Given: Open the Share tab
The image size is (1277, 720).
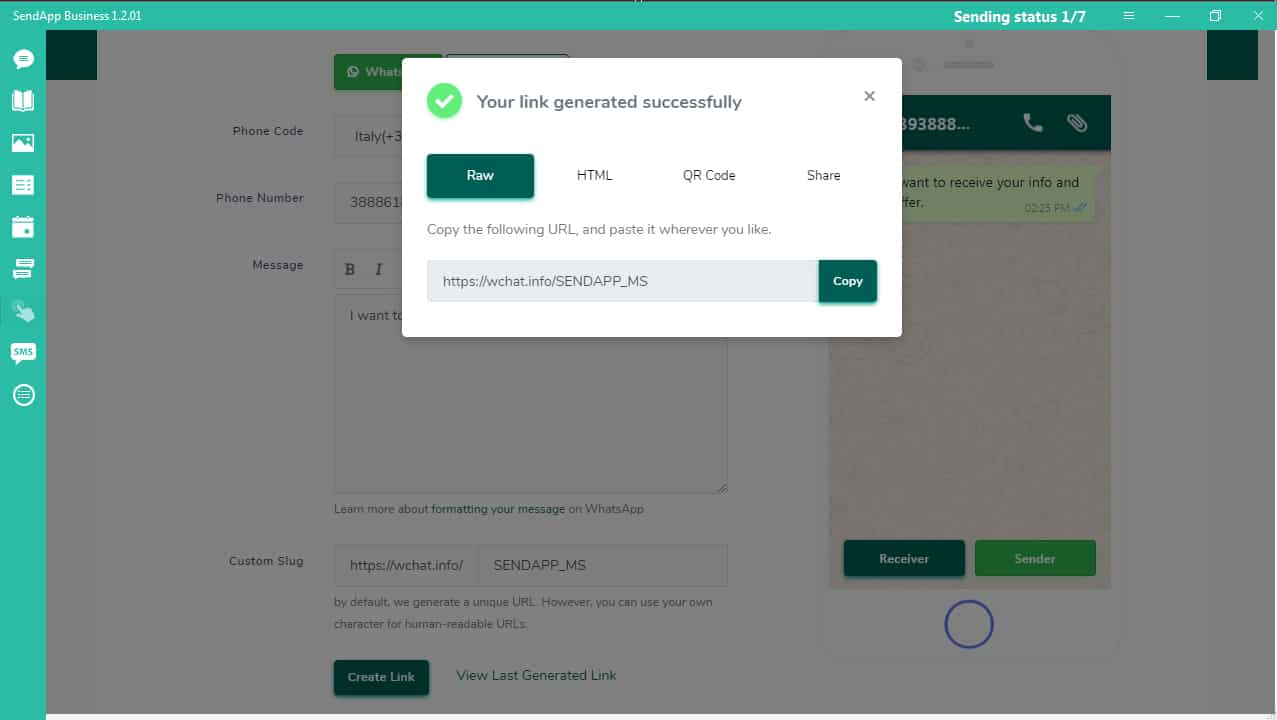Looking at the screenshot, I should 823,176.
